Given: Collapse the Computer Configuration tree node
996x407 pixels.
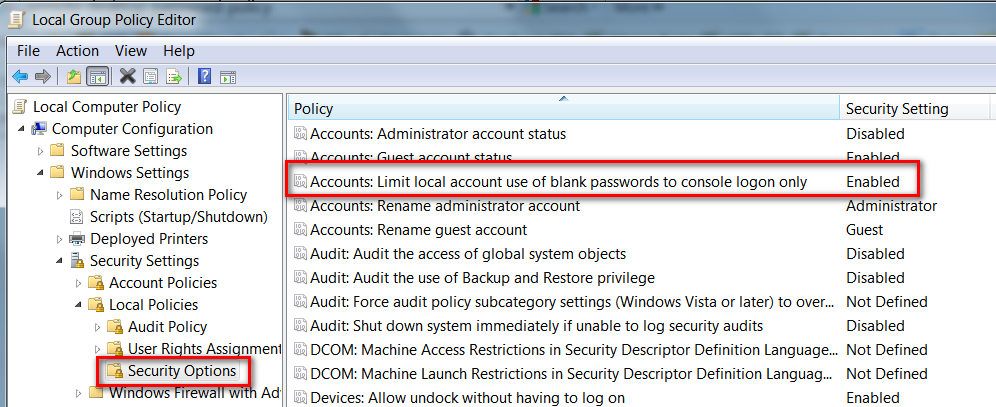Looking at the screenshot, I should [x=21, y=129].
